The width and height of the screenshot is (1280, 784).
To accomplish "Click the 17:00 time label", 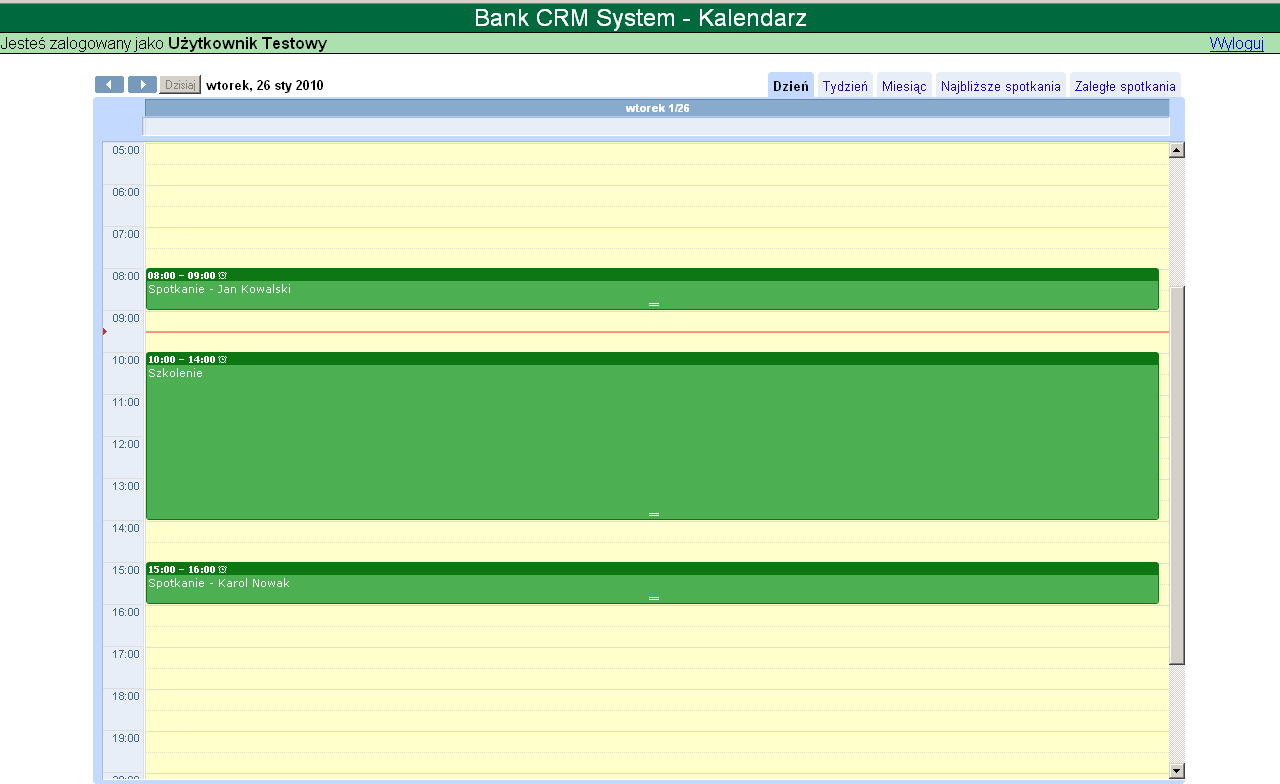I will pyautogui.click(x=126, y=654).
